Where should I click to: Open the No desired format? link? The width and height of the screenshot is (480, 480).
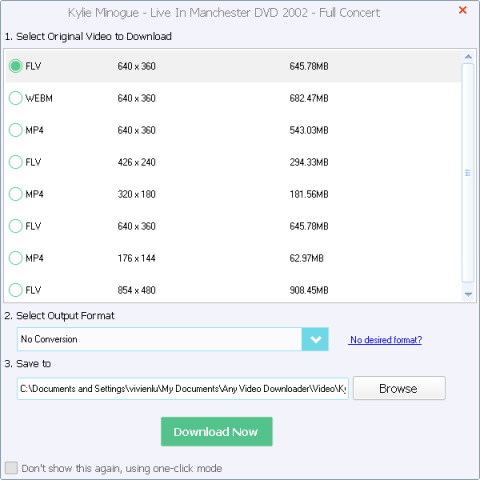click(x=385, y=340)
